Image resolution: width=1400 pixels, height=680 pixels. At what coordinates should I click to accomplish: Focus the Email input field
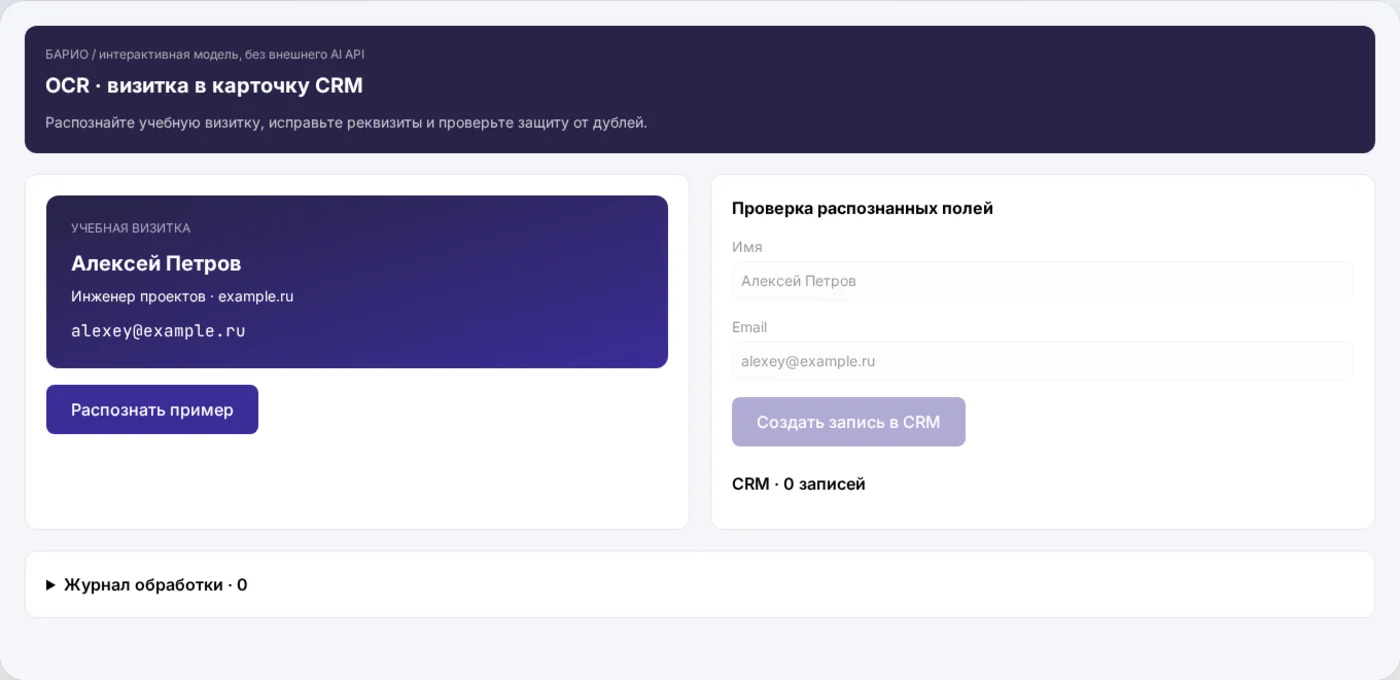click(1042, 361)
